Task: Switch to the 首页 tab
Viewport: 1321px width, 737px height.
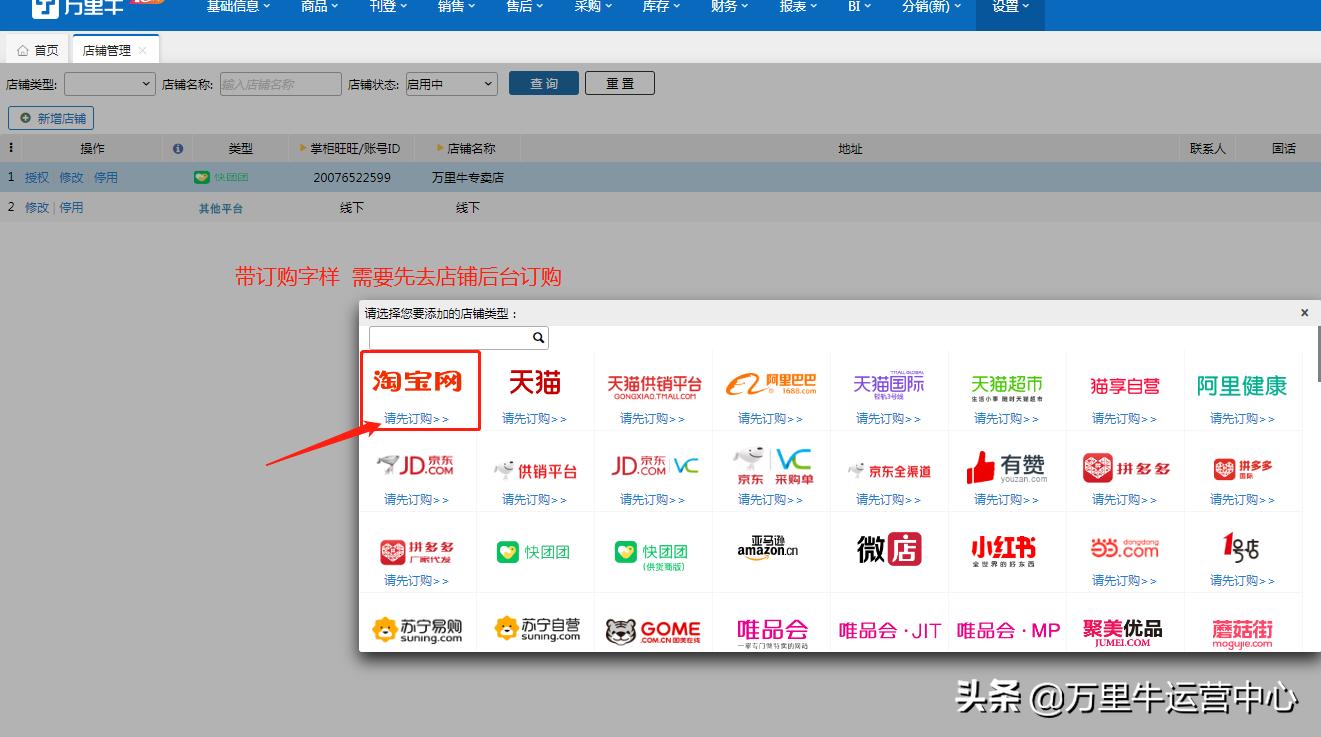Action: 37,48
